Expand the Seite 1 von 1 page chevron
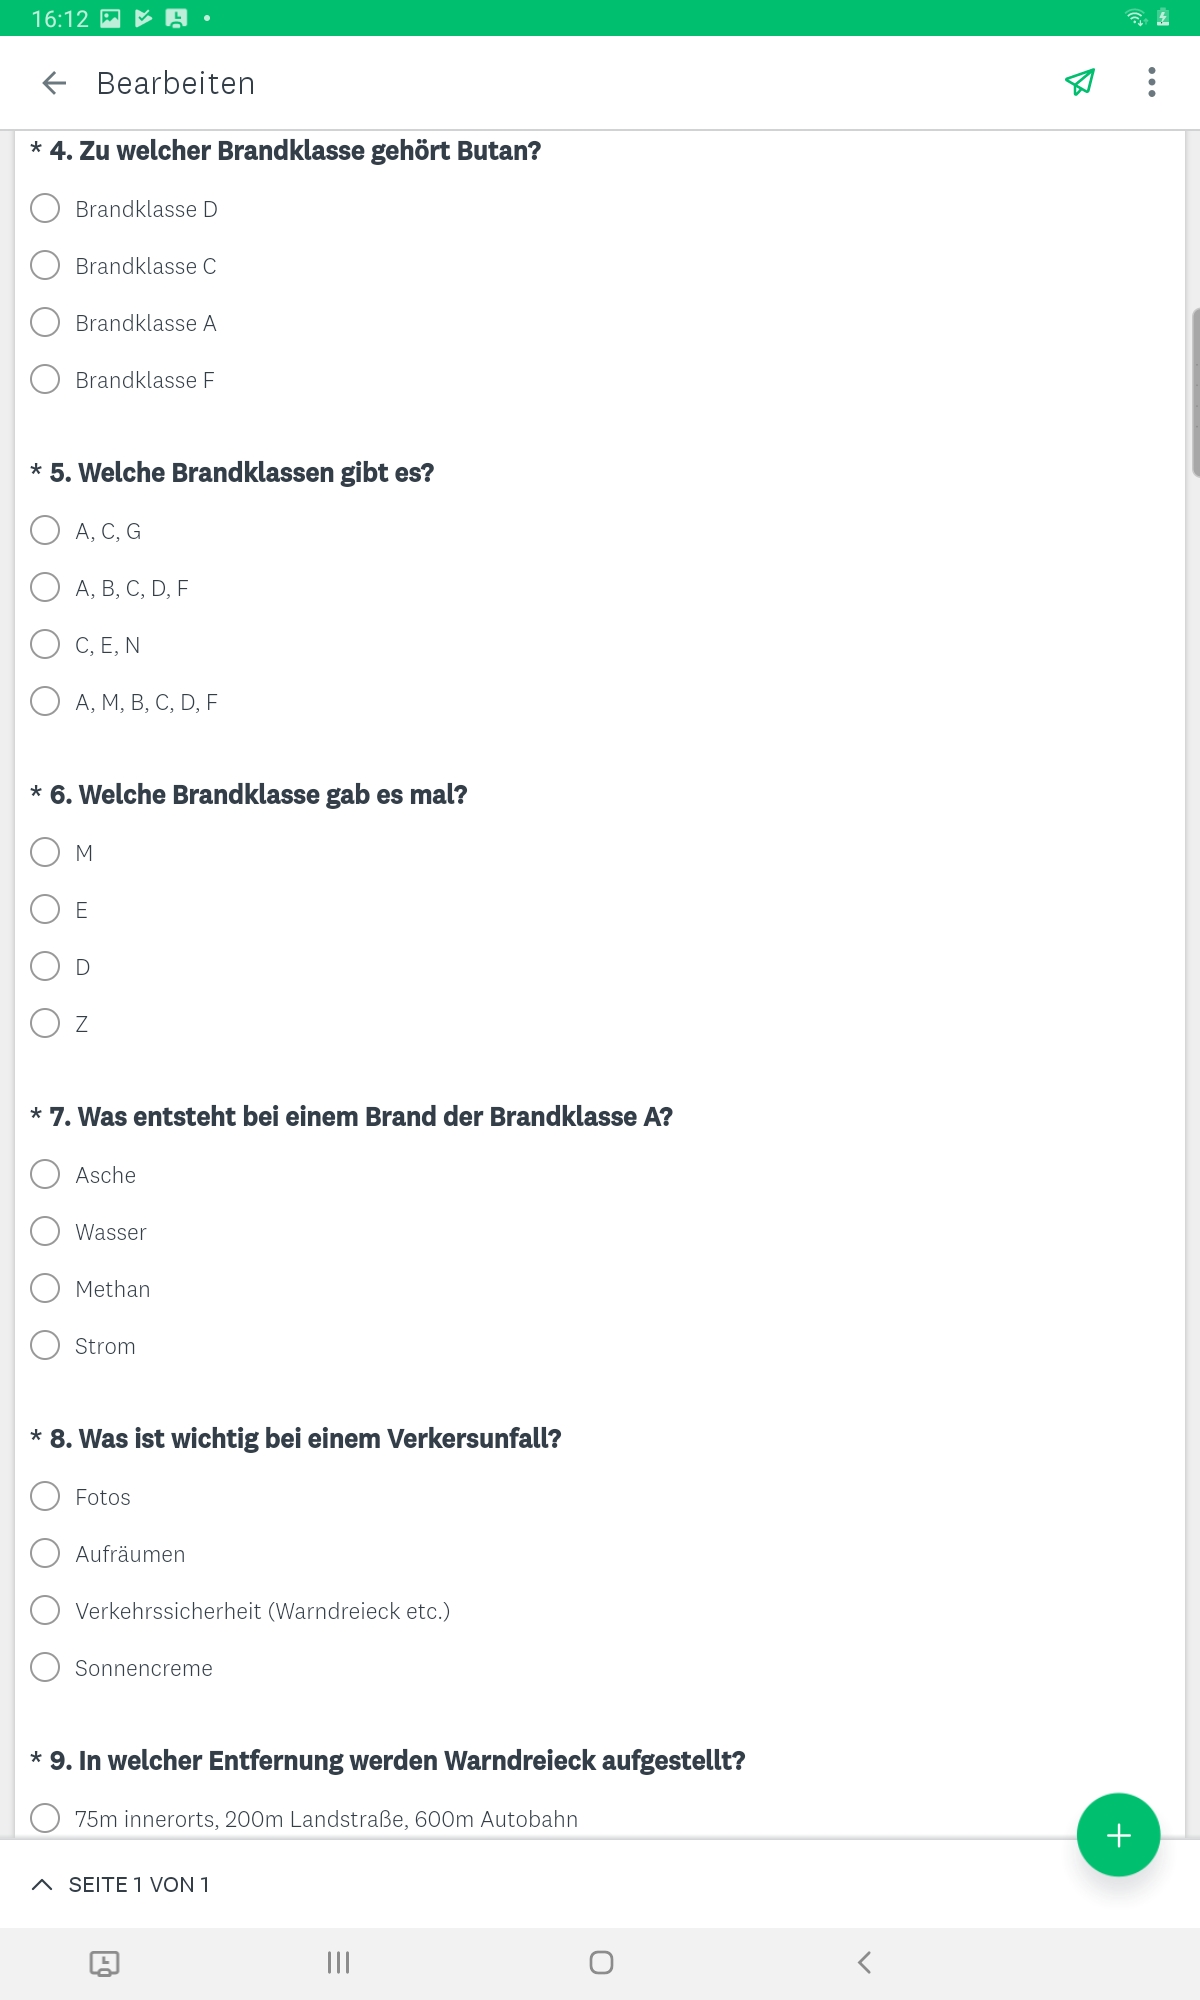Viewport: 1200px width, 2000px height. coord(42,1884)
